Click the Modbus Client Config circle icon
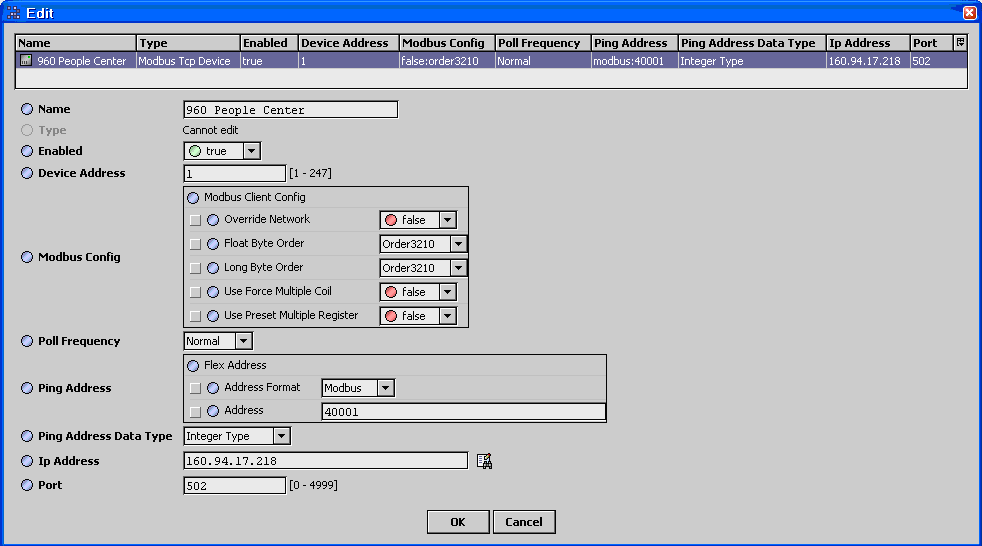 pos(194,198)
